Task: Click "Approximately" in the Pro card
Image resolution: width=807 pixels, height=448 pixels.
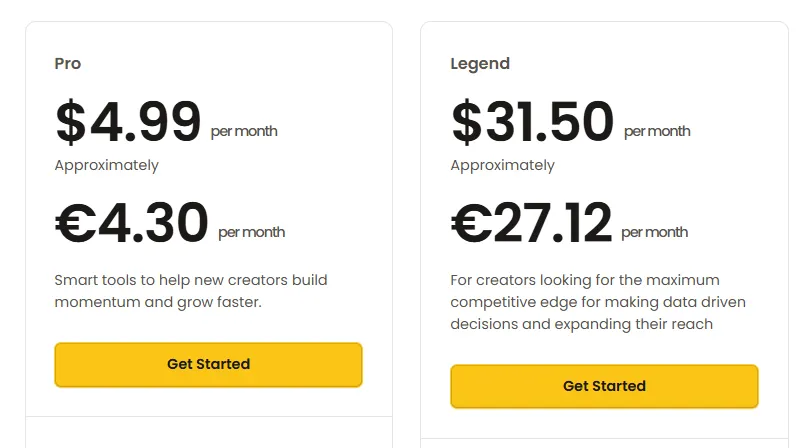Action: [x=106, y=165]
